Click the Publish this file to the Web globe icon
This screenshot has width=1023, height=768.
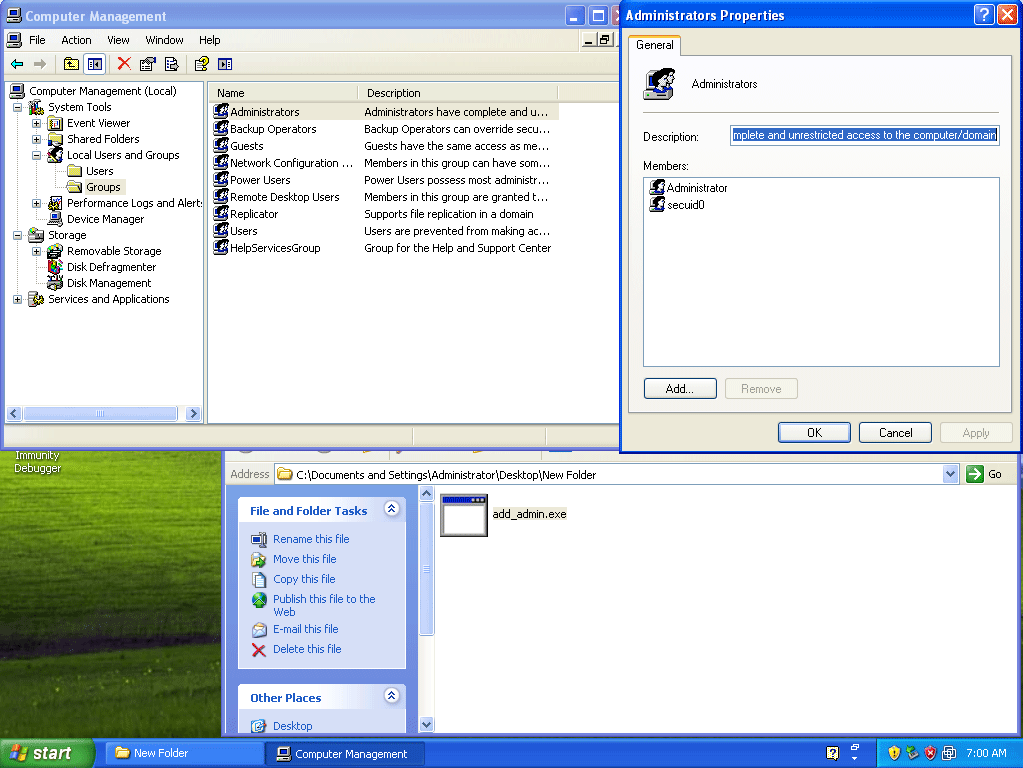click(x=259, y=600)
